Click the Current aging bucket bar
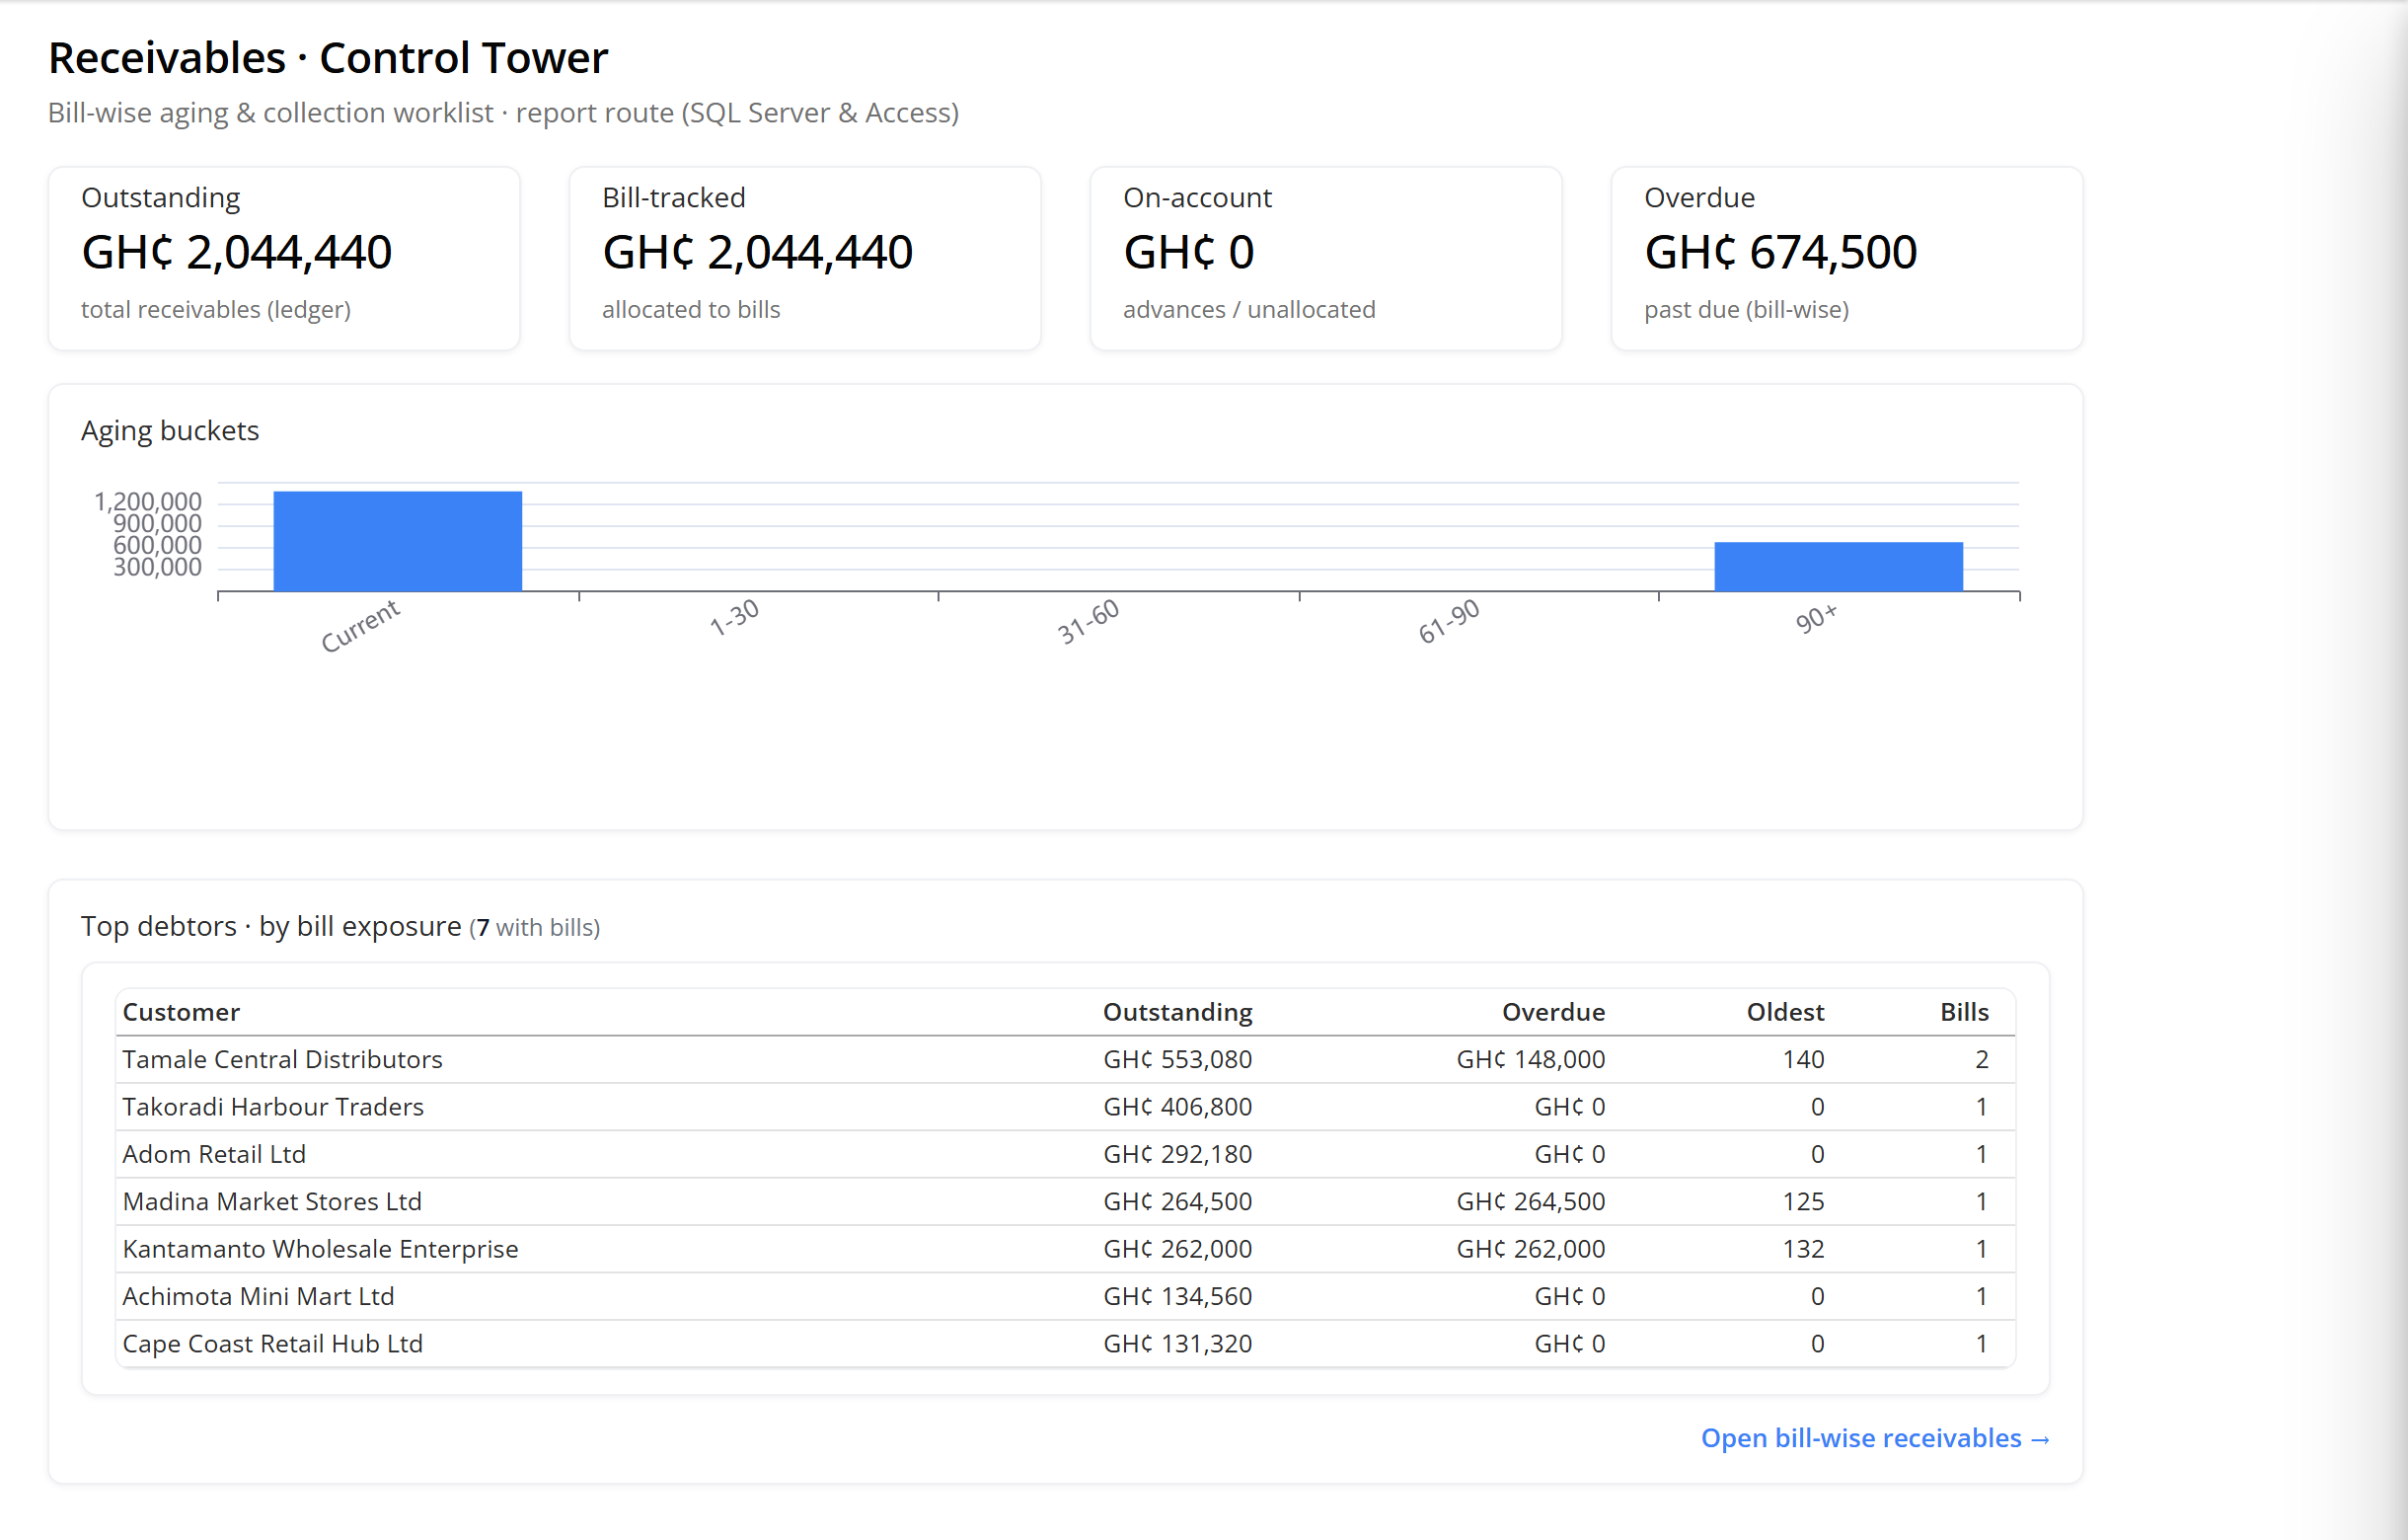 coord(397,541)
